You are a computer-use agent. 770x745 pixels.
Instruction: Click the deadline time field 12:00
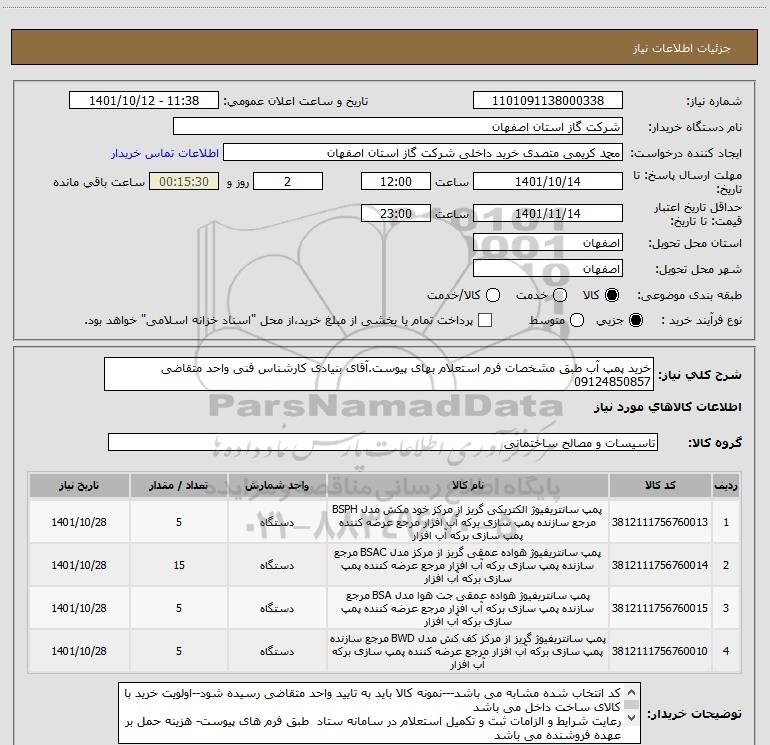click(396, 182)
